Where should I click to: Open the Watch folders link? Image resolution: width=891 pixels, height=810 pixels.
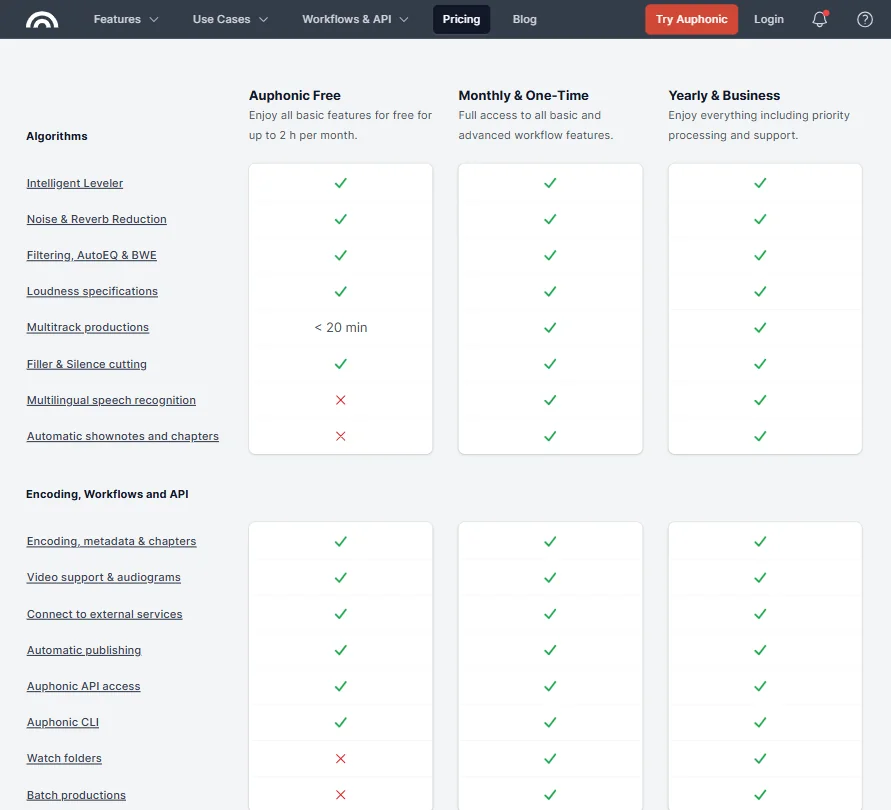(64, 758)
